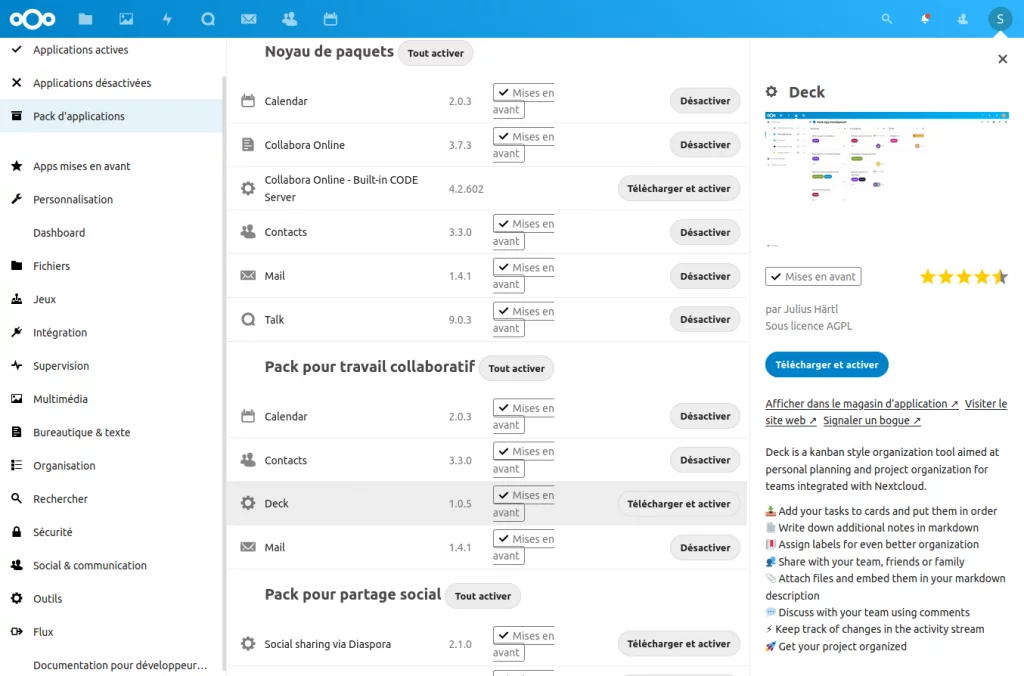Disable Talk with Désactiver

click(x=705, y=319)
